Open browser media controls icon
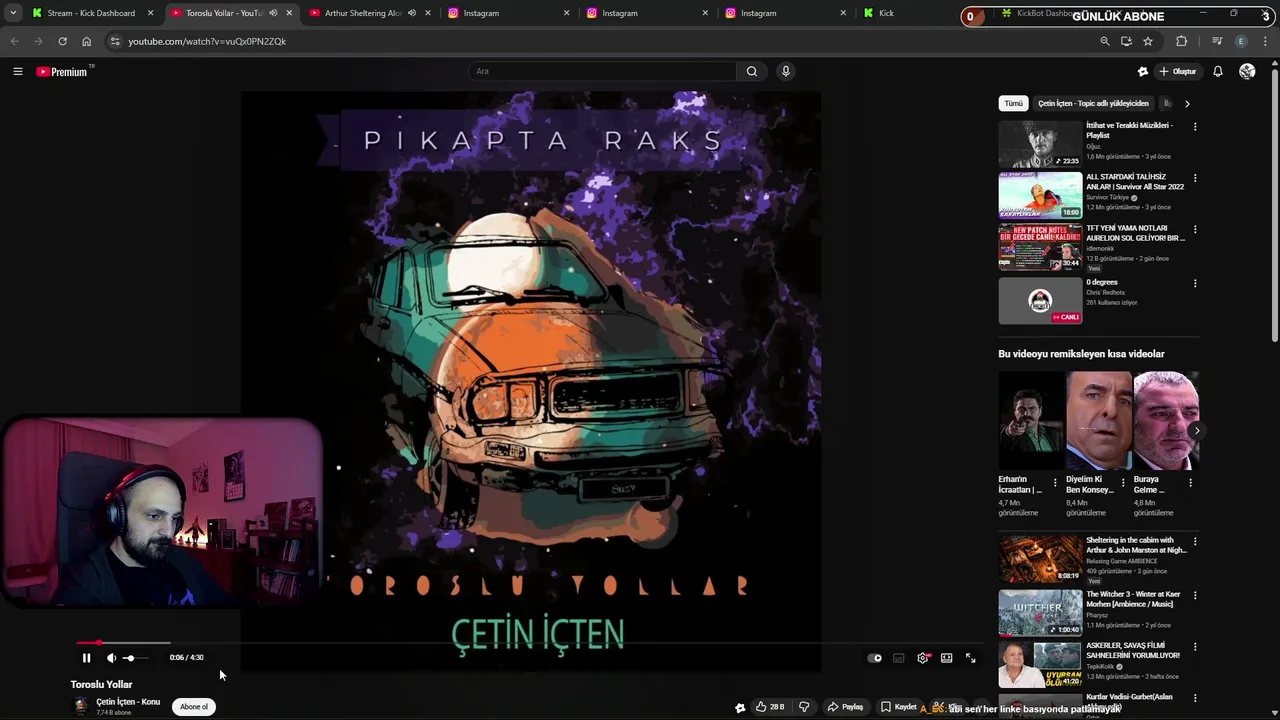This screenshot has width=1280, height=720. point(1217,41)
